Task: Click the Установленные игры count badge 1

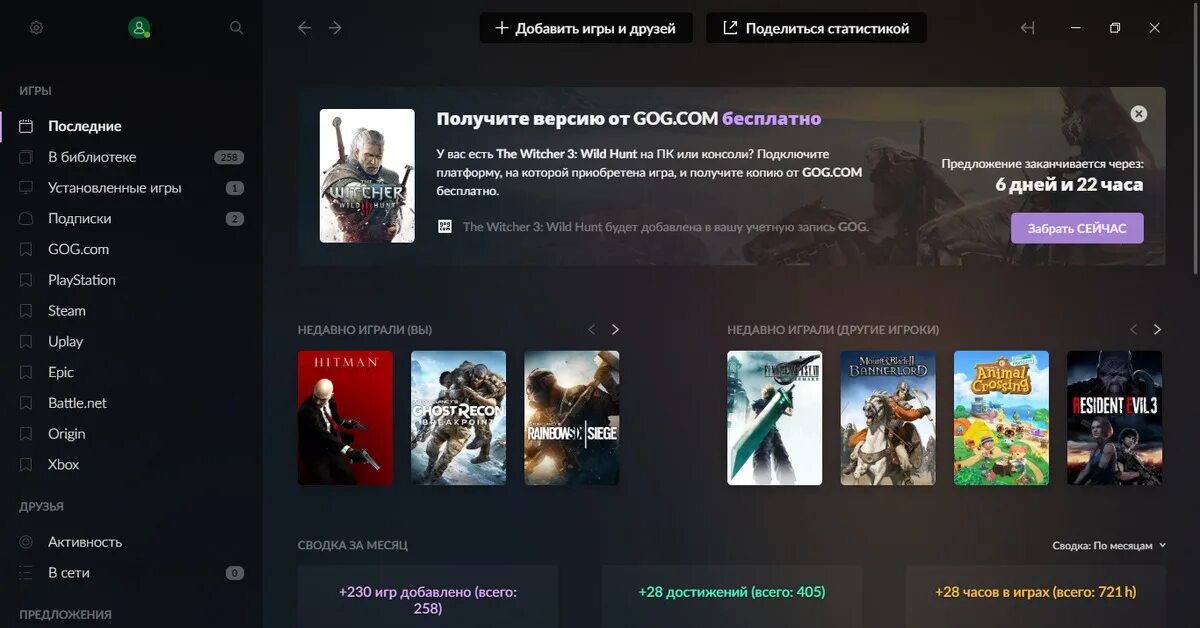Action: click(235, 188)
